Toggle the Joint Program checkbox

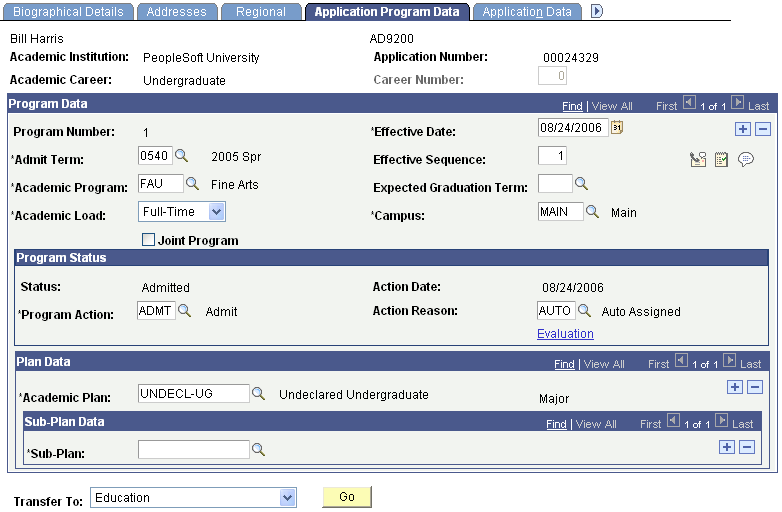pyautogui.click(x=148, y=240)
